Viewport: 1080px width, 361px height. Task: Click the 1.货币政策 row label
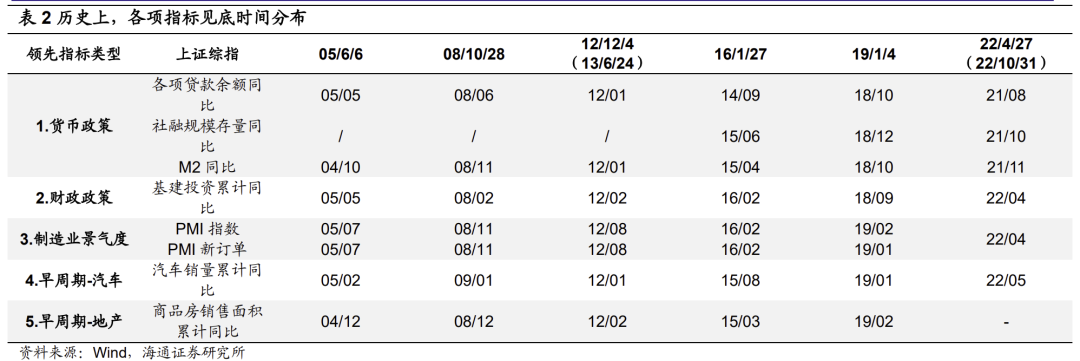tap(74, 126)
